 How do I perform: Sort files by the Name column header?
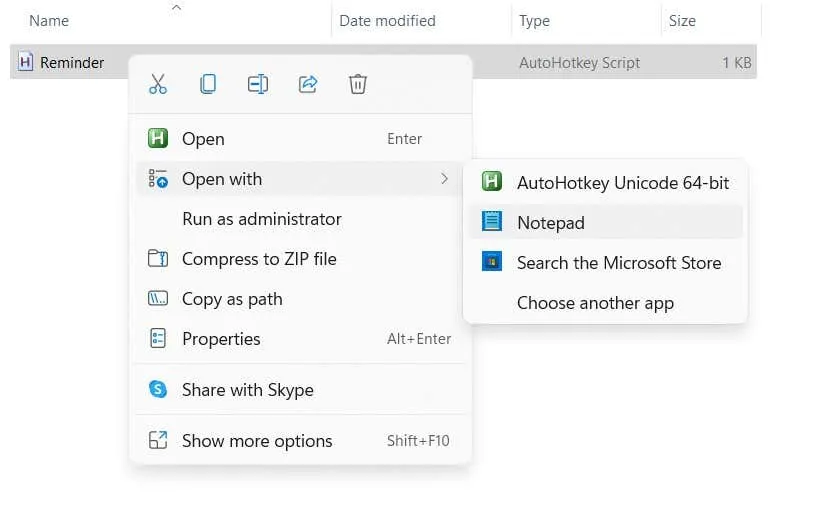click(50, 20)
